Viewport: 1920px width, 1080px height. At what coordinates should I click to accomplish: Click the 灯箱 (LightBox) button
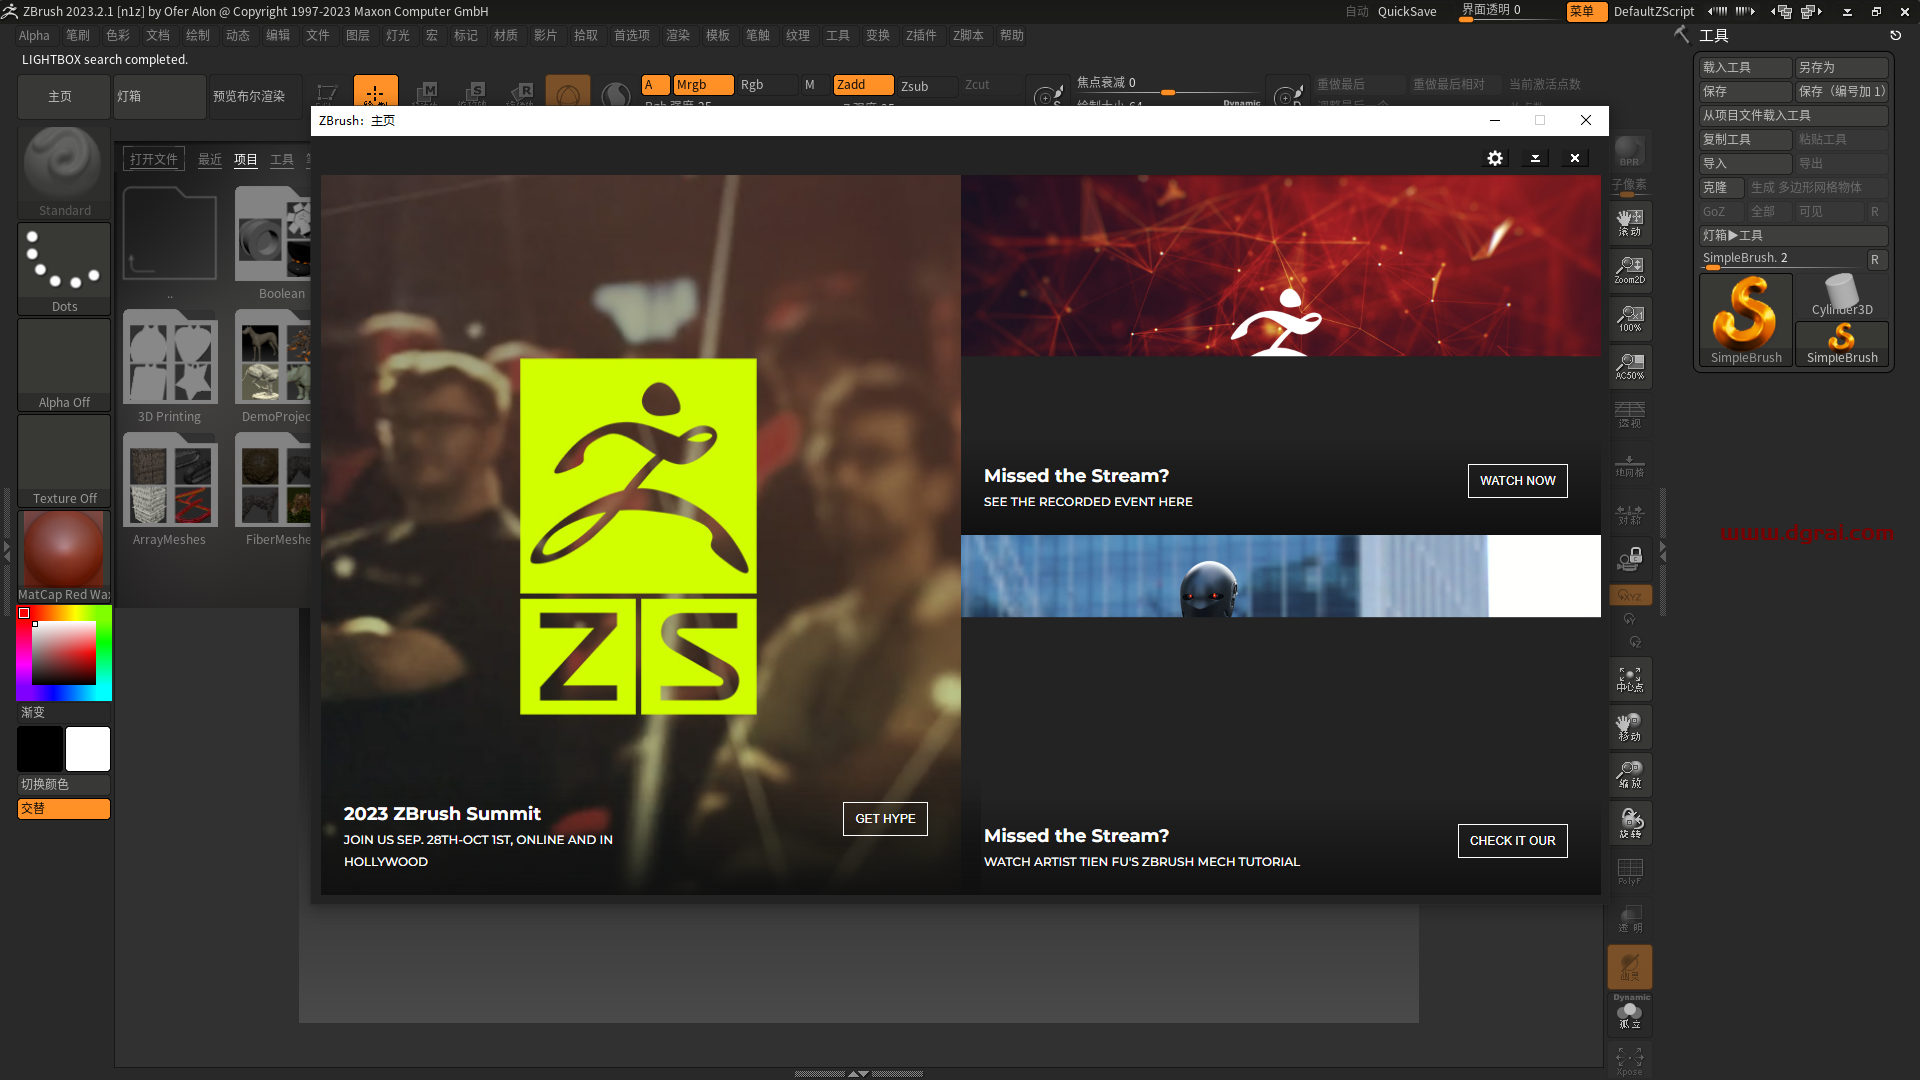pos(159,97)
